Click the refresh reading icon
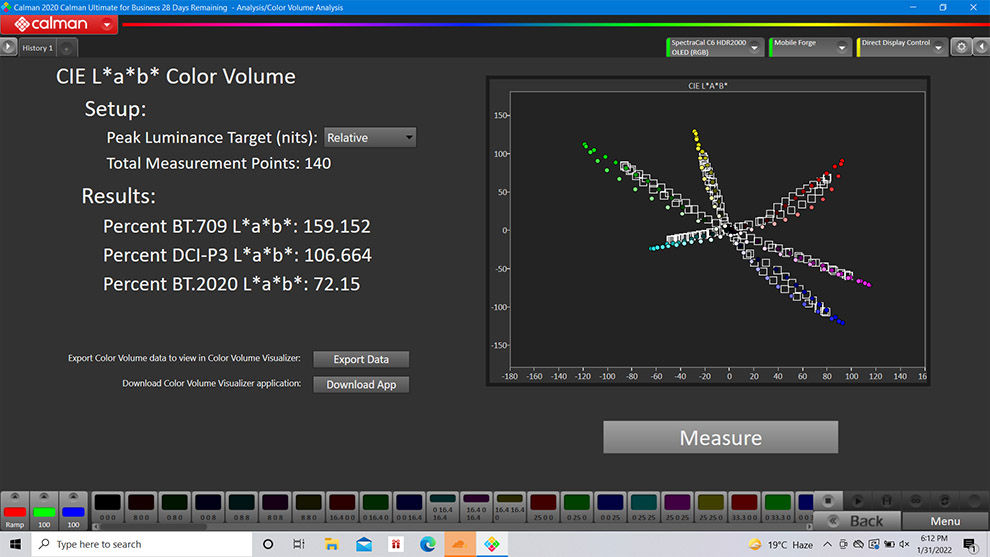 (x=945, y=501)
